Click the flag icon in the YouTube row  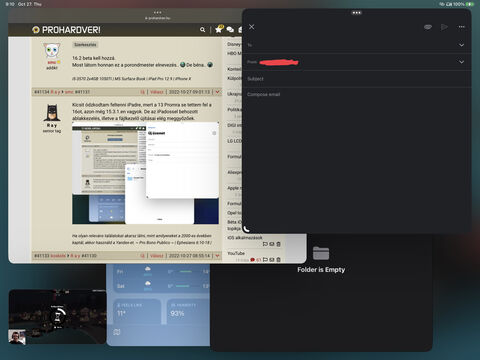[x=265, y=260]
